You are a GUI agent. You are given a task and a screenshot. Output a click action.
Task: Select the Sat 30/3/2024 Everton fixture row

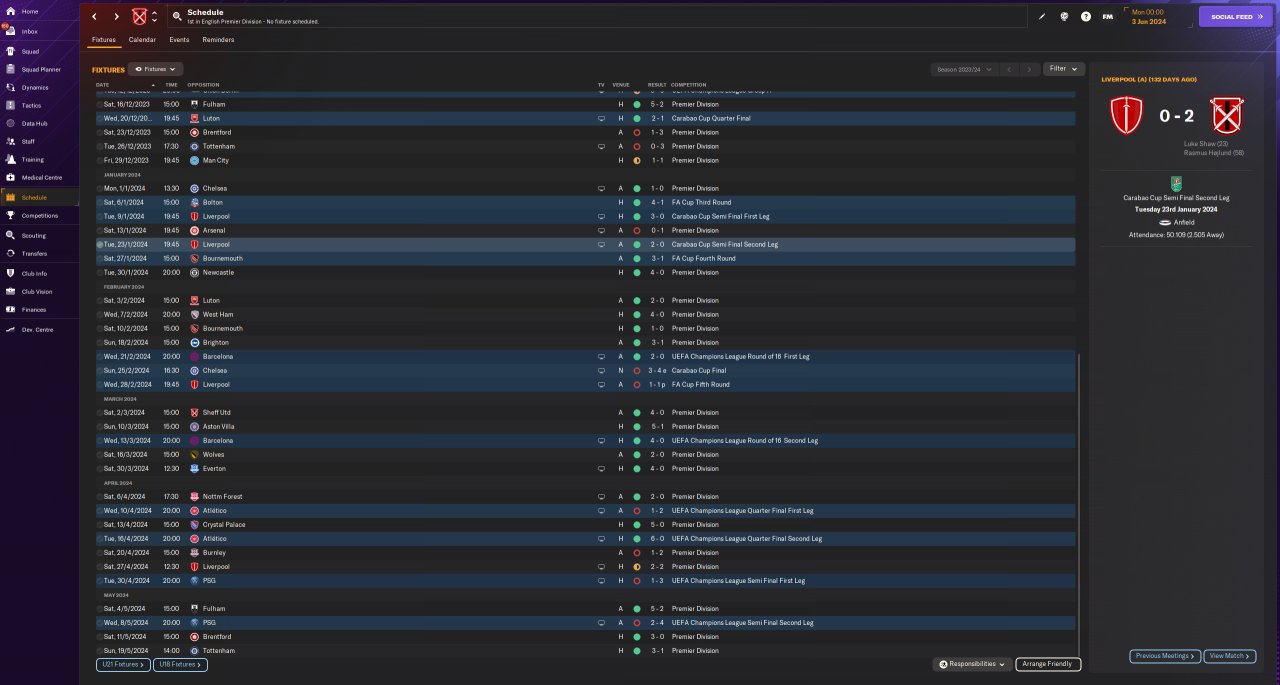pyautogui.click(x=585, y=468)
